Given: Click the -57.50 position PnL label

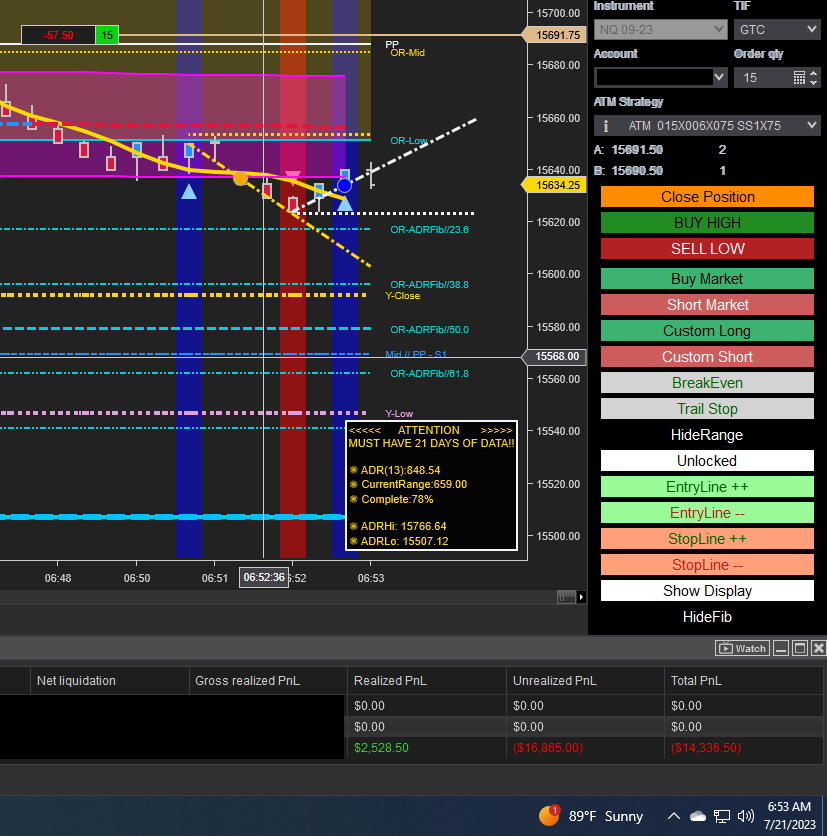Looking at the screenshot, I should (59, 35).
